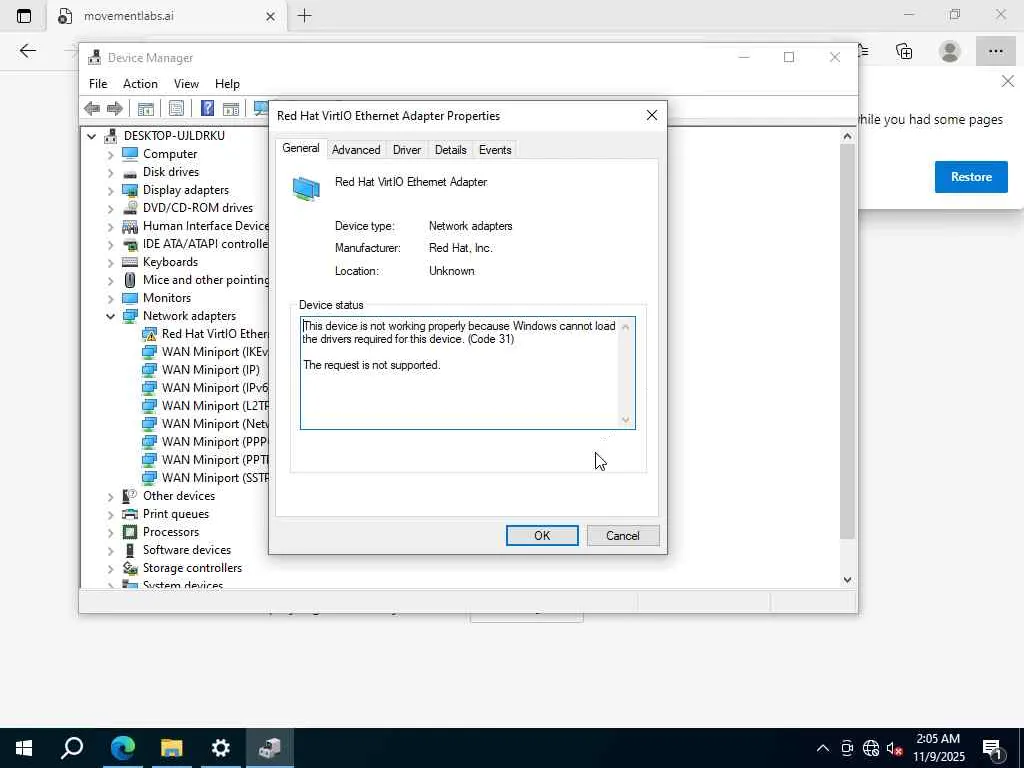The width and height of the screenshot is (1024, 768).
Task: Click the network globe tray icon
Action: click(x=871, y=748)
